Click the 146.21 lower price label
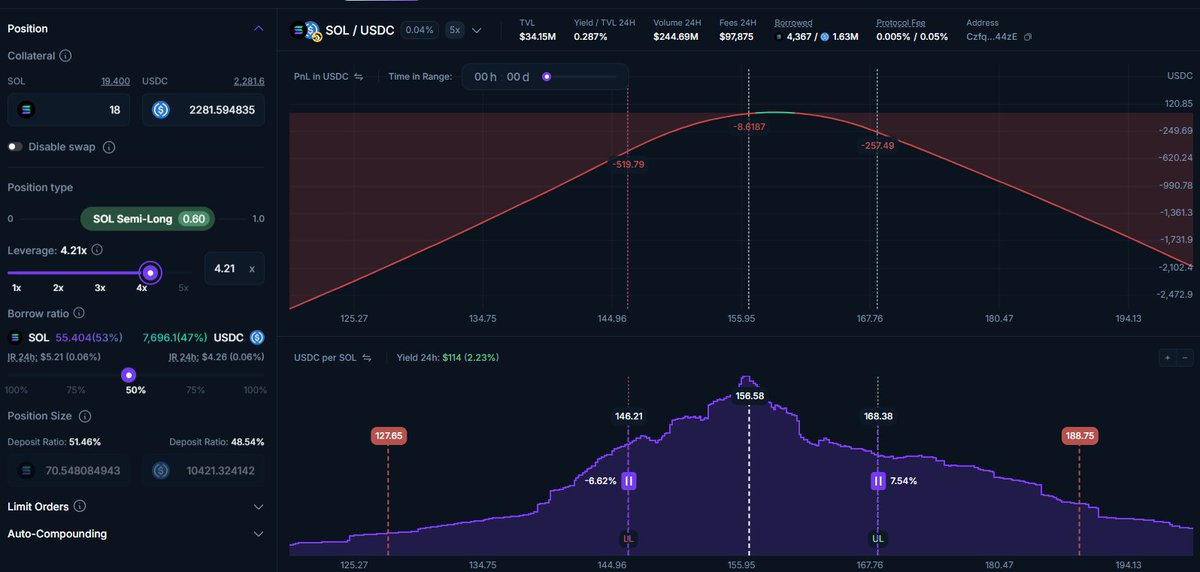This screenshot has width=1200, height=572. [629, 416]
